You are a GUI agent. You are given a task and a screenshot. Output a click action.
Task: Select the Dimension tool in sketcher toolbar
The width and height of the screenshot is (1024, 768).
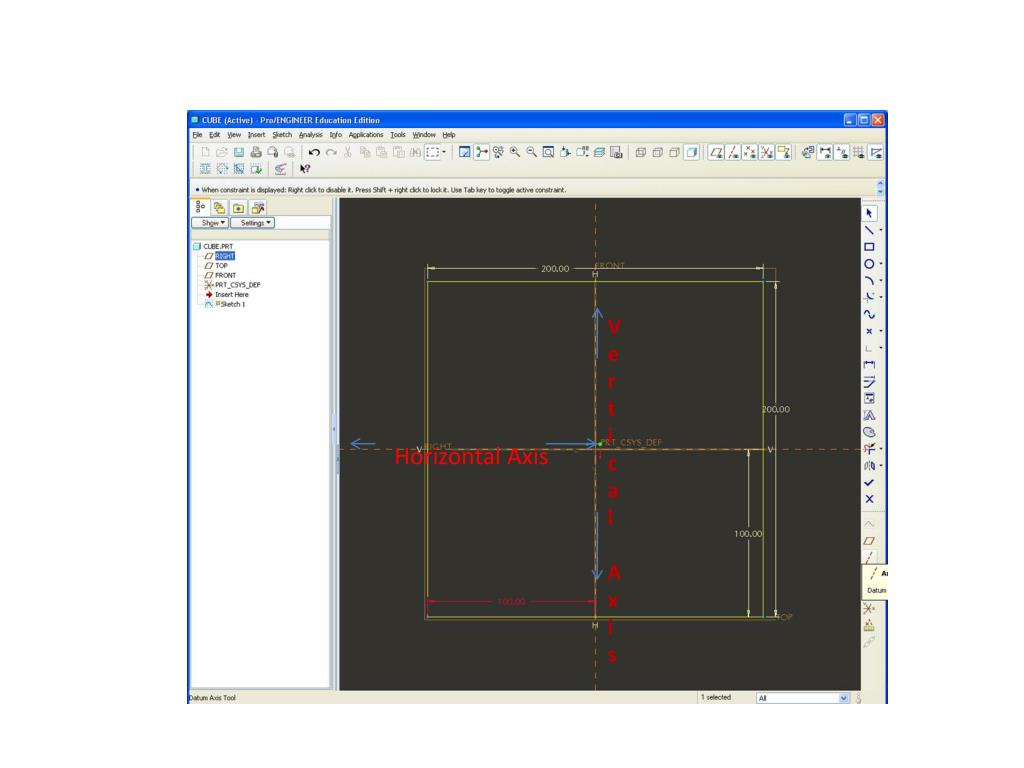[869, 365]
